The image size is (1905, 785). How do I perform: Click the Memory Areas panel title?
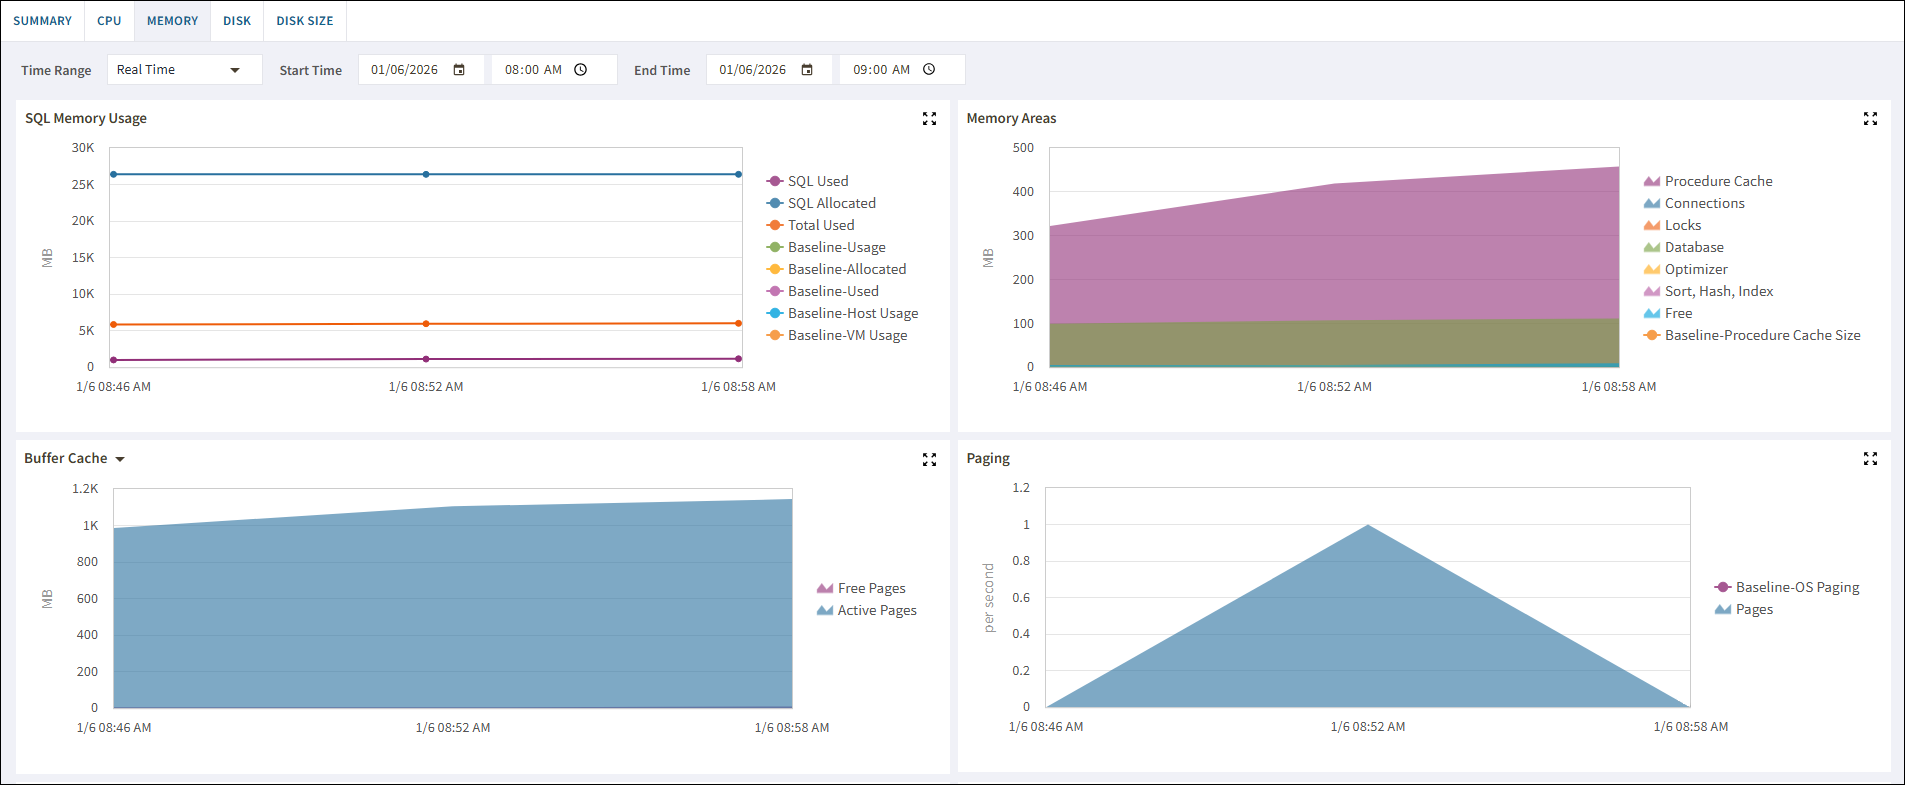pyautogui.click(x=1011, y=118)
